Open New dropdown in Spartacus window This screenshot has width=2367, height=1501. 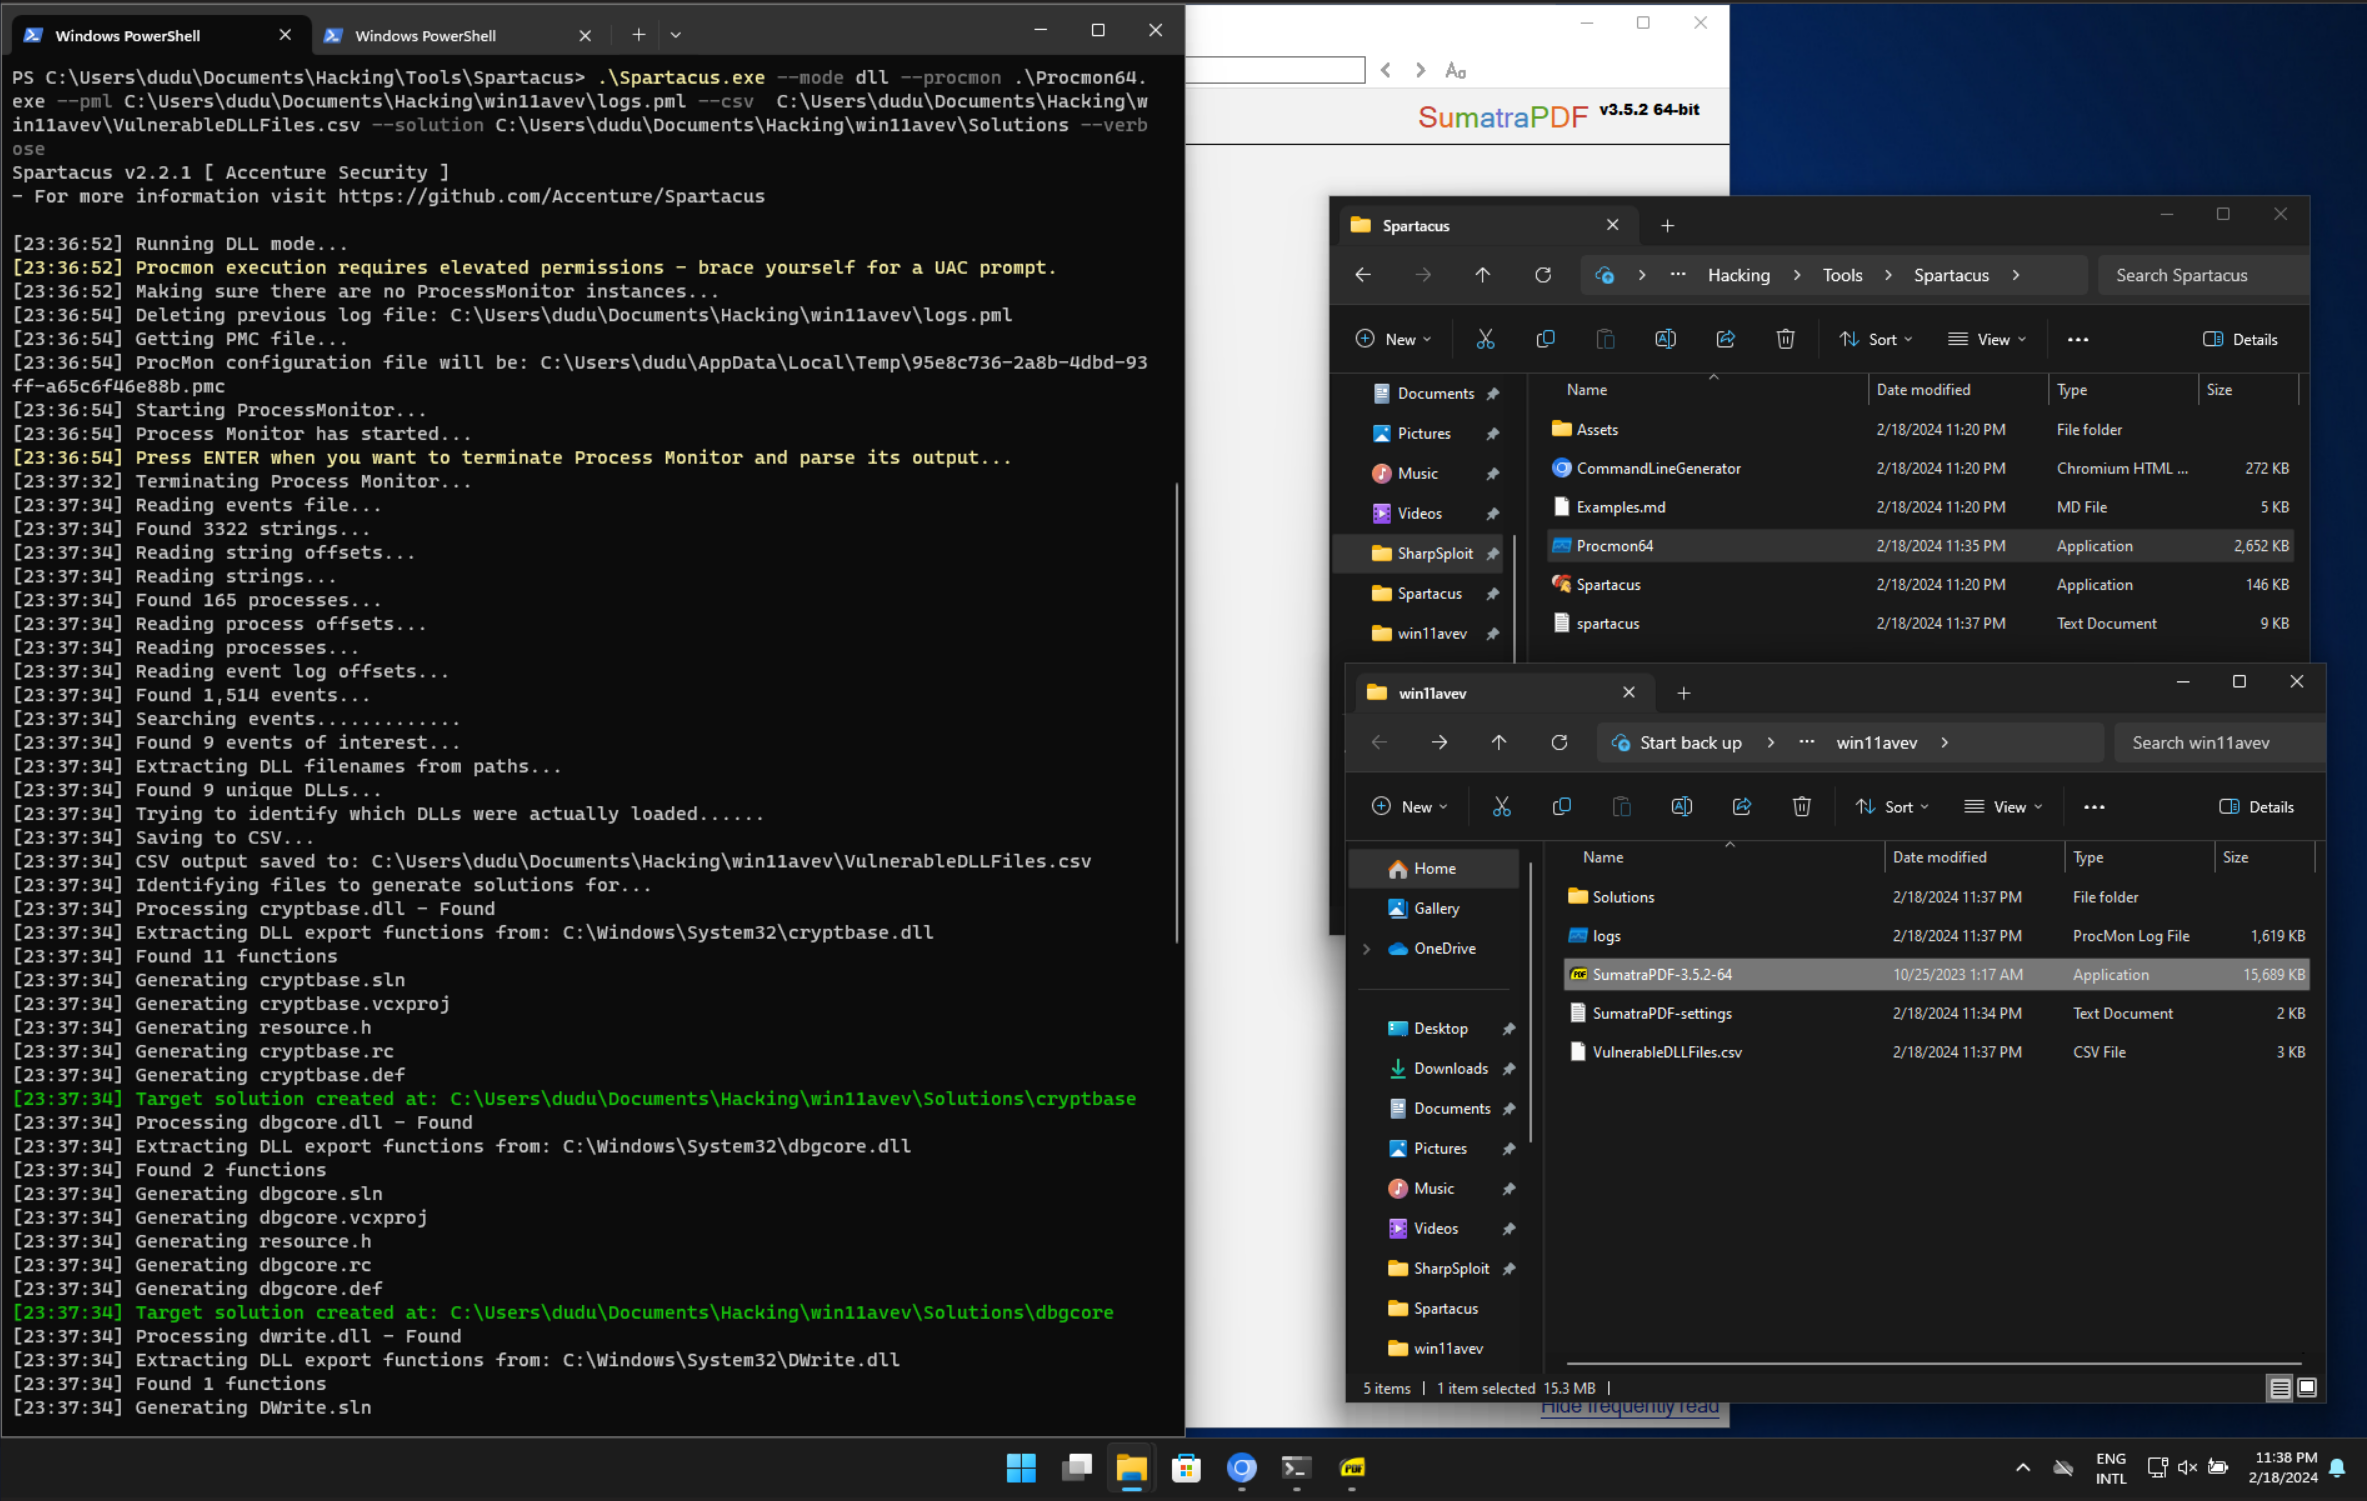coord(1393,339)
